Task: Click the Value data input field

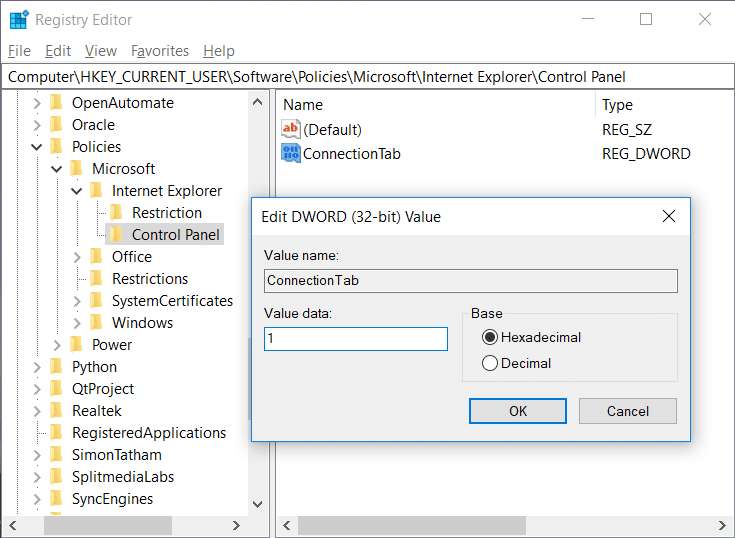Action: click(355, 339)
